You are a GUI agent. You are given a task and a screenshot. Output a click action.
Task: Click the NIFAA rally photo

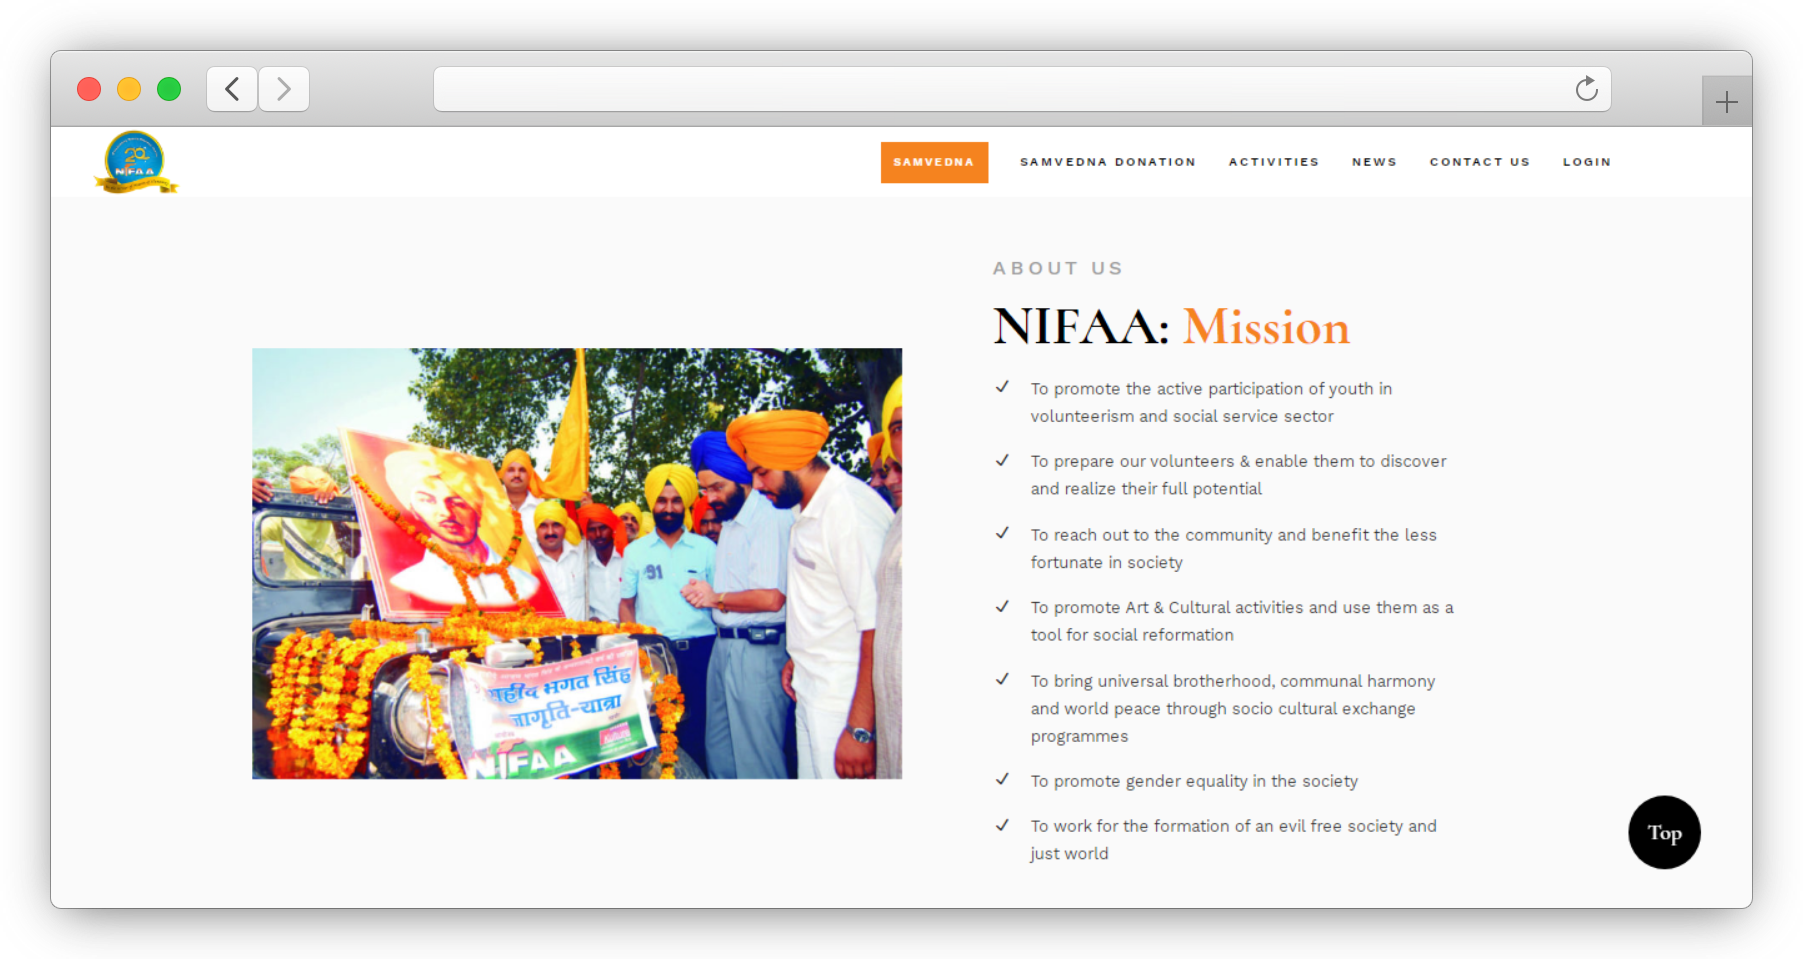tap(577, 563)
